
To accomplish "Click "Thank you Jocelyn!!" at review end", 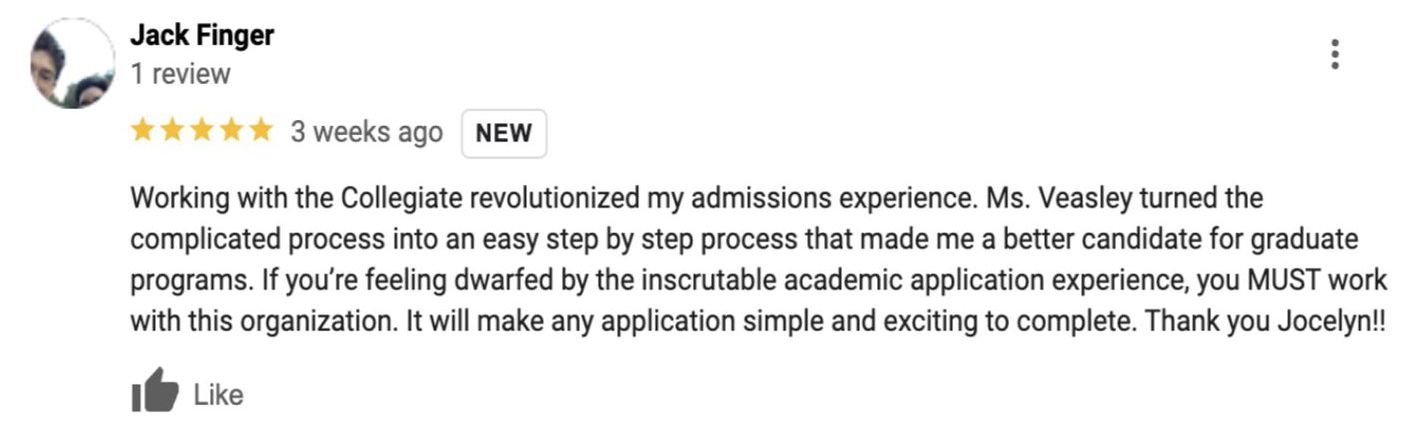I will click(1265, 322).
